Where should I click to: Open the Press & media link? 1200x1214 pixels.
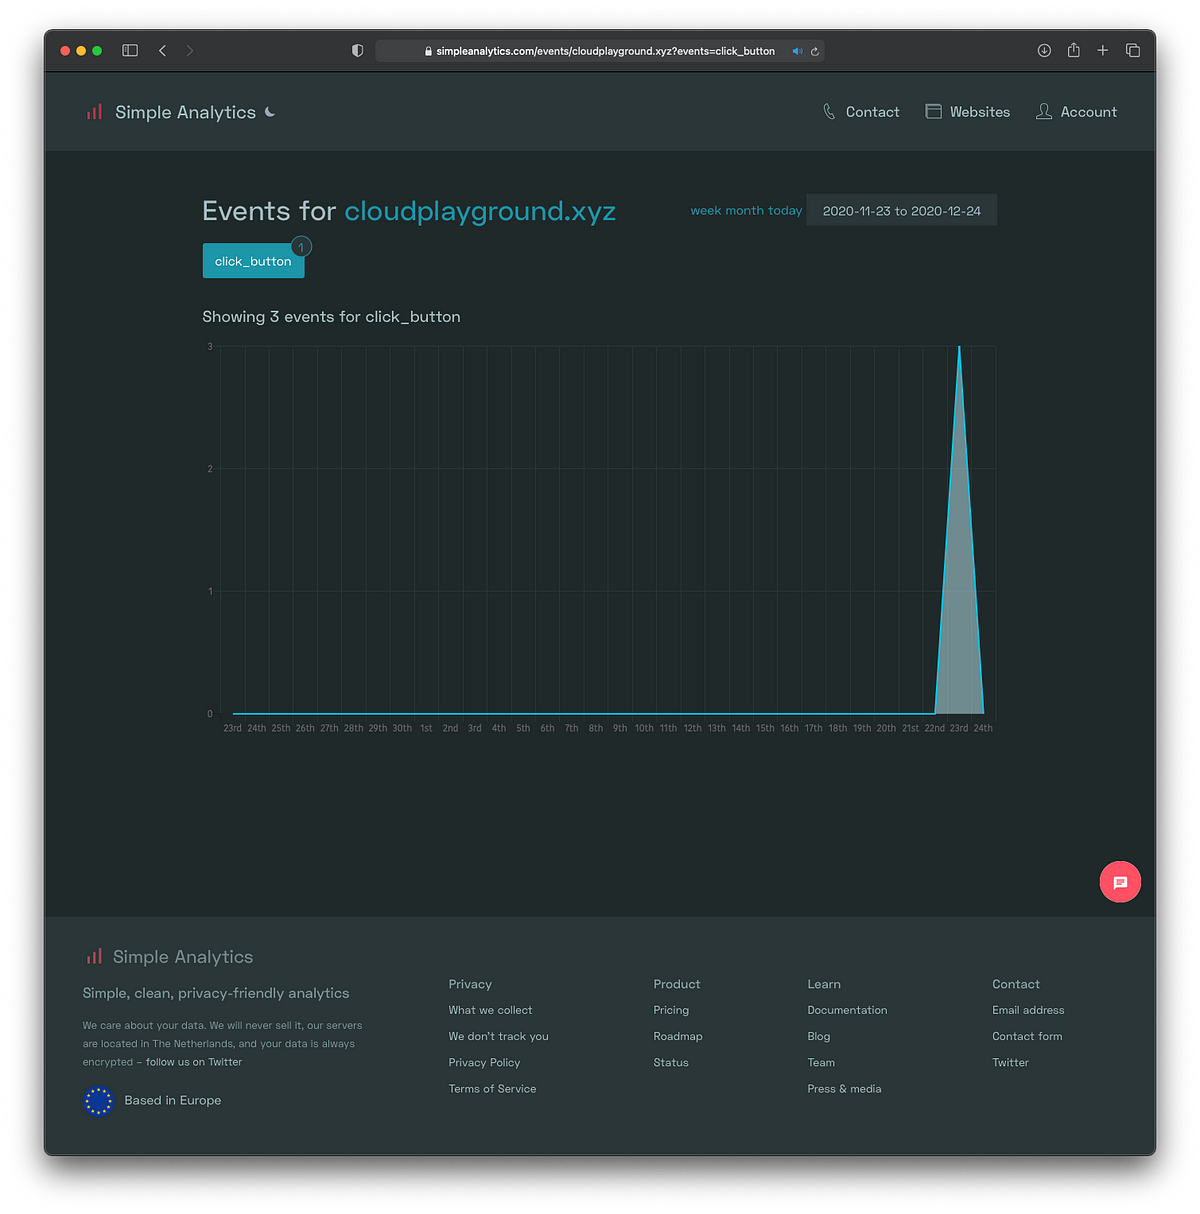[844, 1089]
